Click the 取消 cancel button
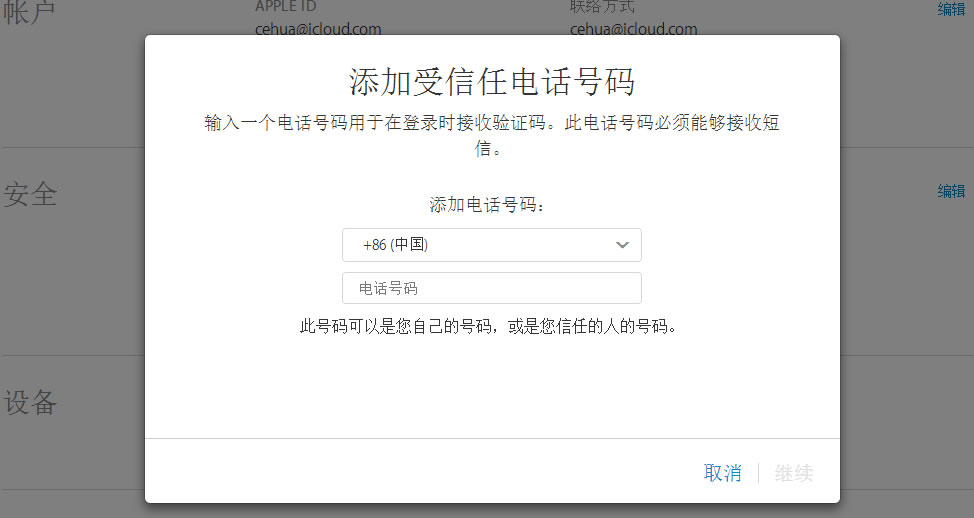Image resolution: width=974 pixels, height=518 pixels. pyautogui.click(x=722, y=473)
